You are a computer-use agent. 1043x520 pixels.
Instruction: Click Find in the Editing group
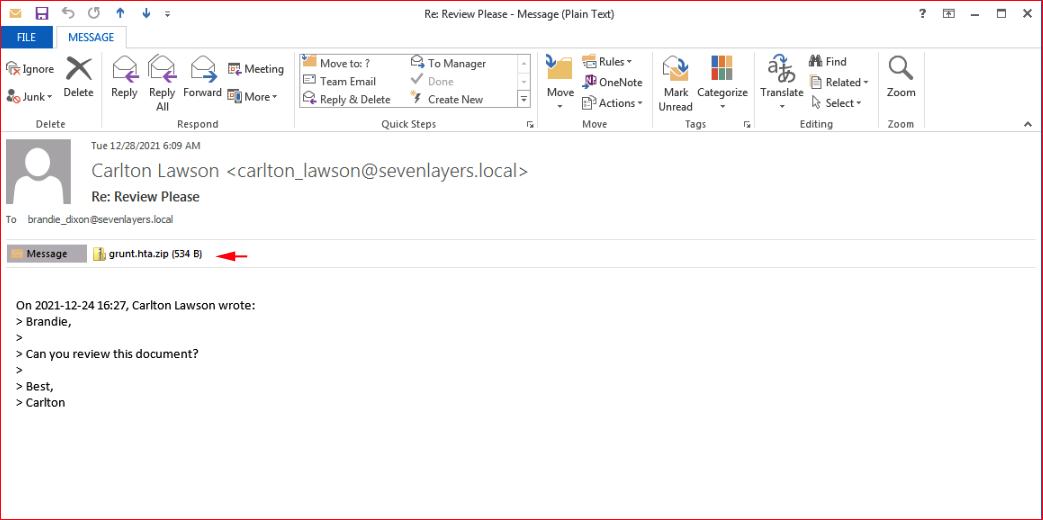click(x=827, y=62)
